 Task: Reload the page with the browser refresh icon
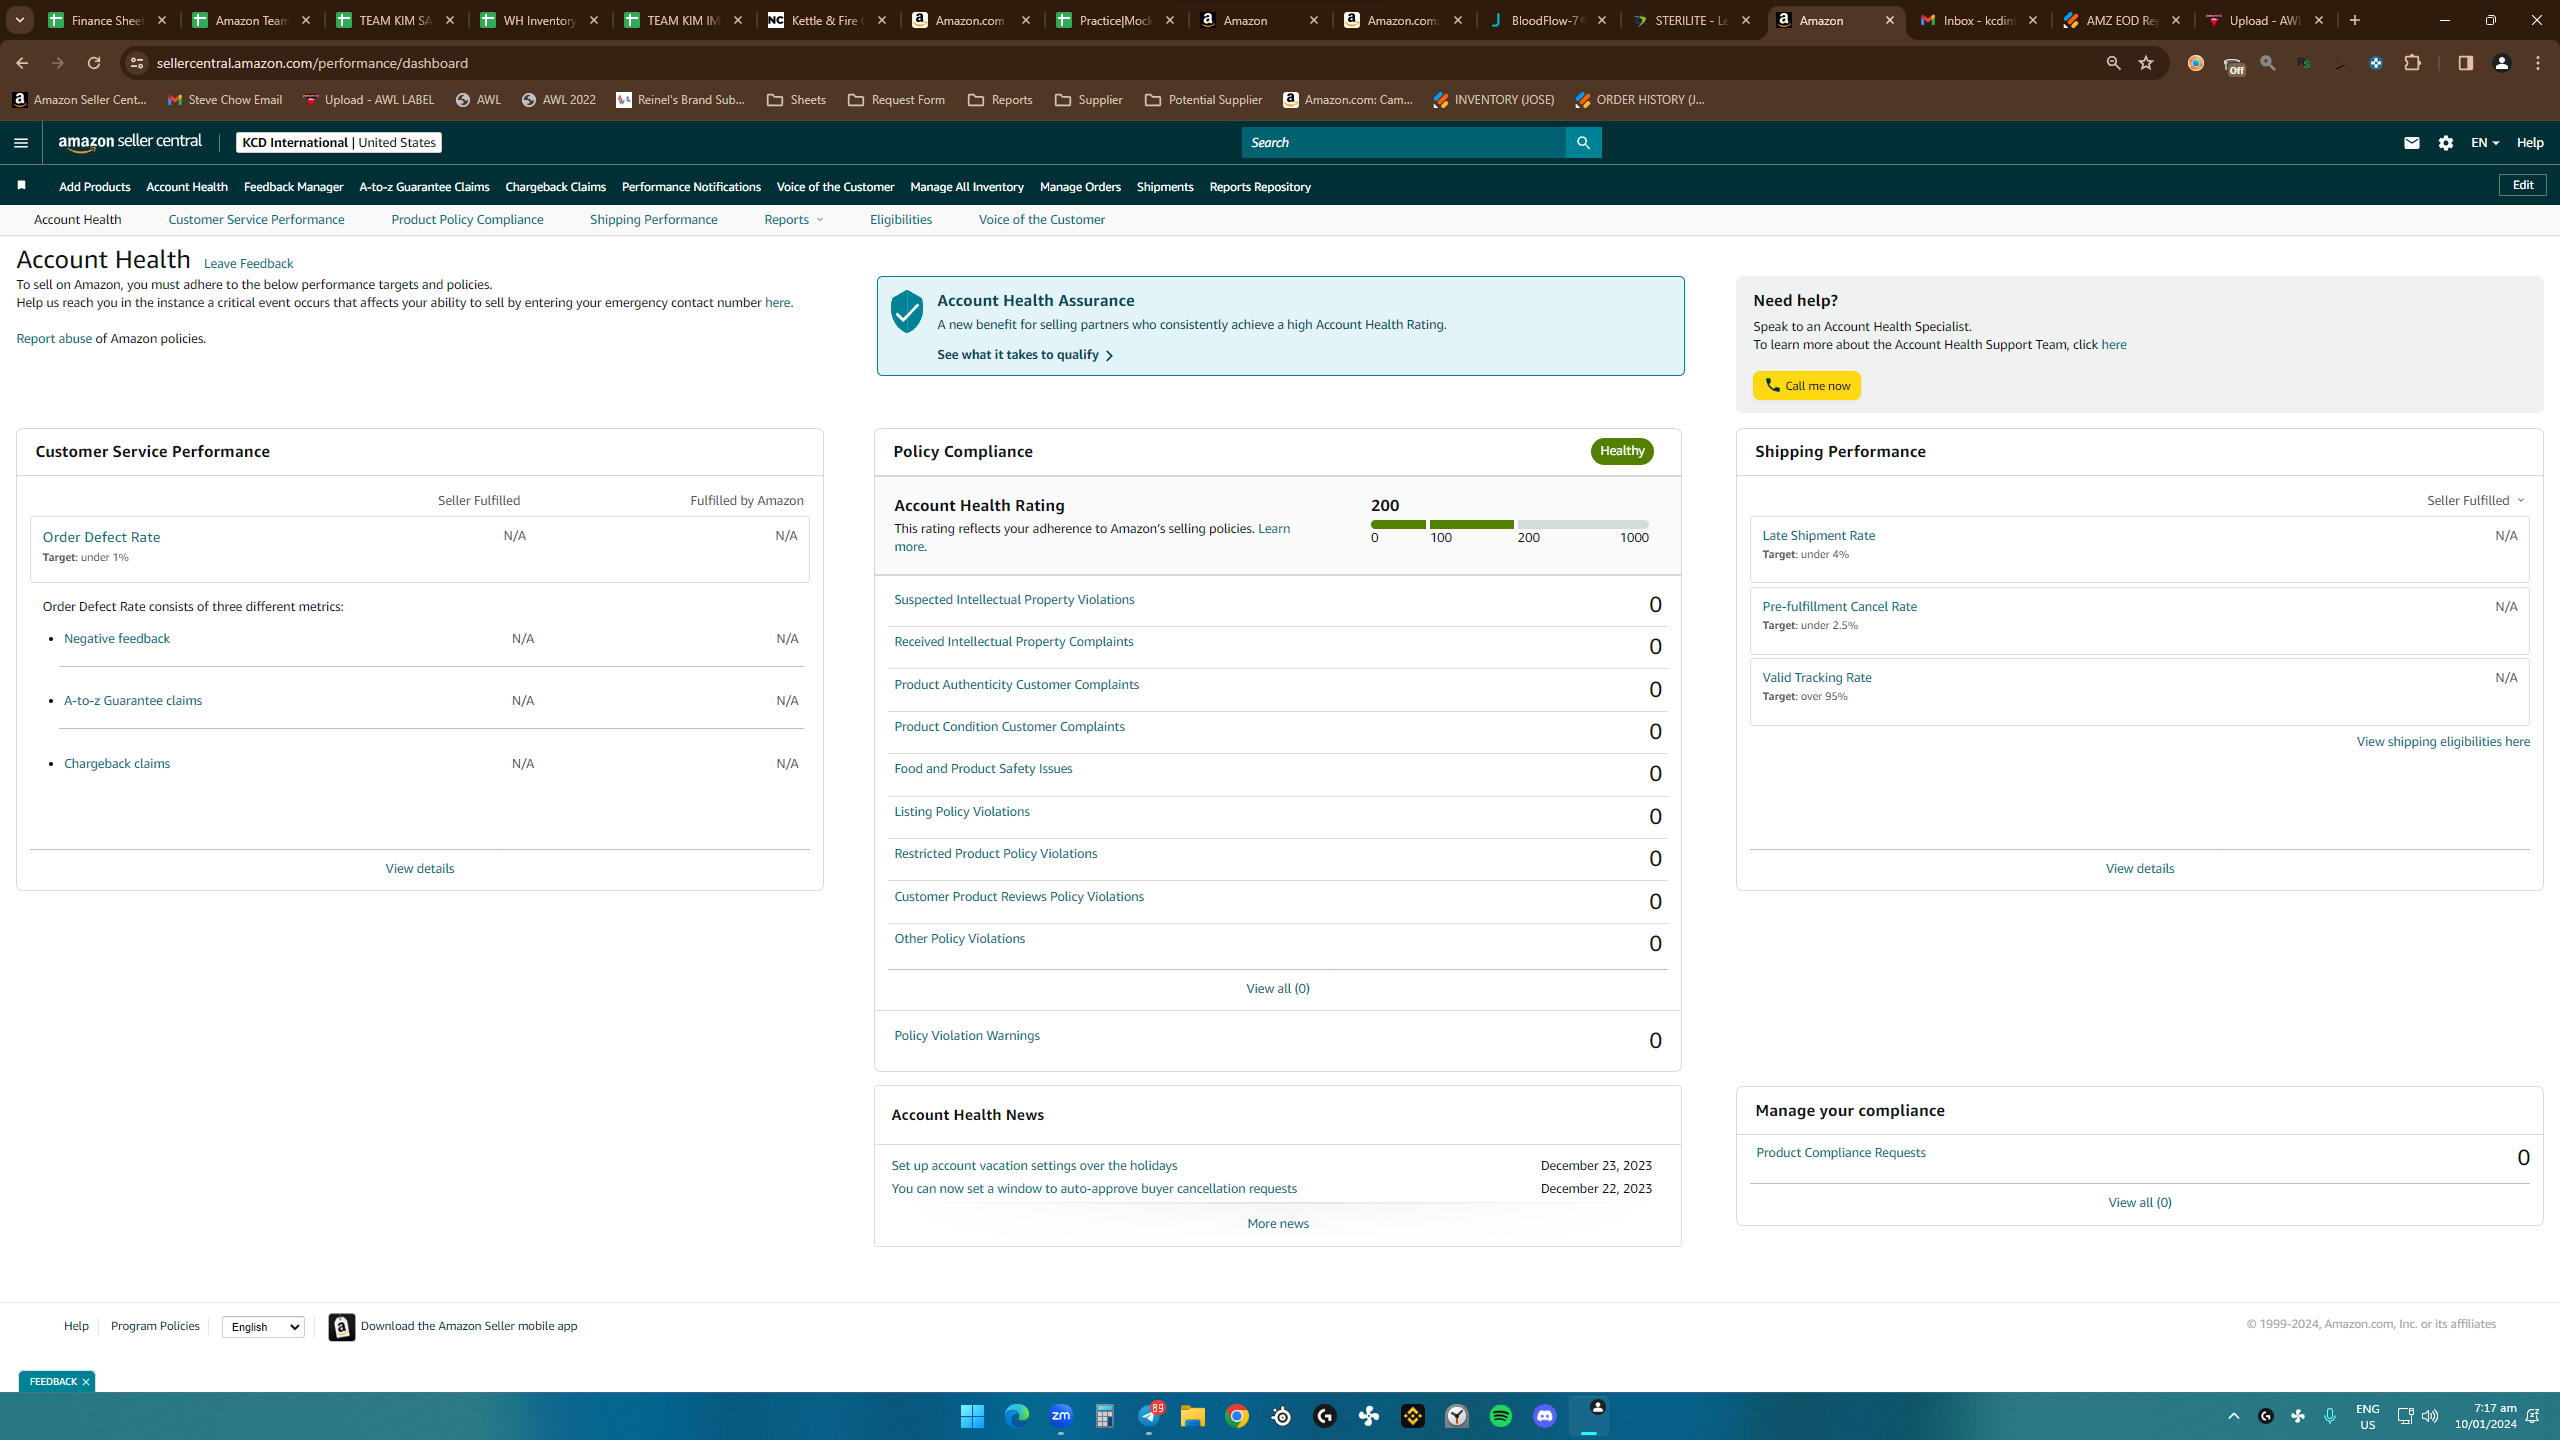[x=94, y=63]
